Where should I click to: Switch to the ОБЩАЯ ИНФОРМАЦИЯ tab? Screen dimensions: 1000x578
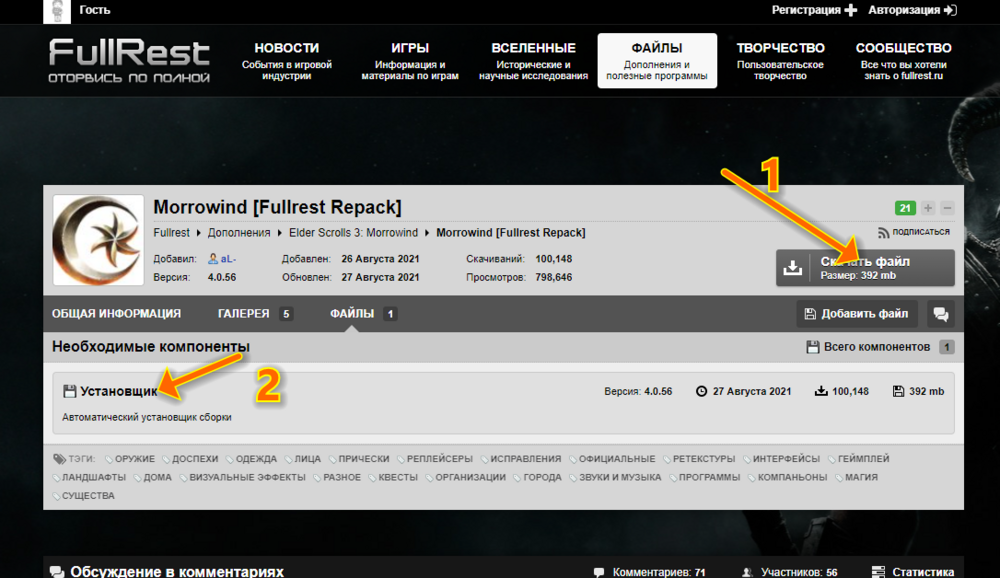click(117, 314)
